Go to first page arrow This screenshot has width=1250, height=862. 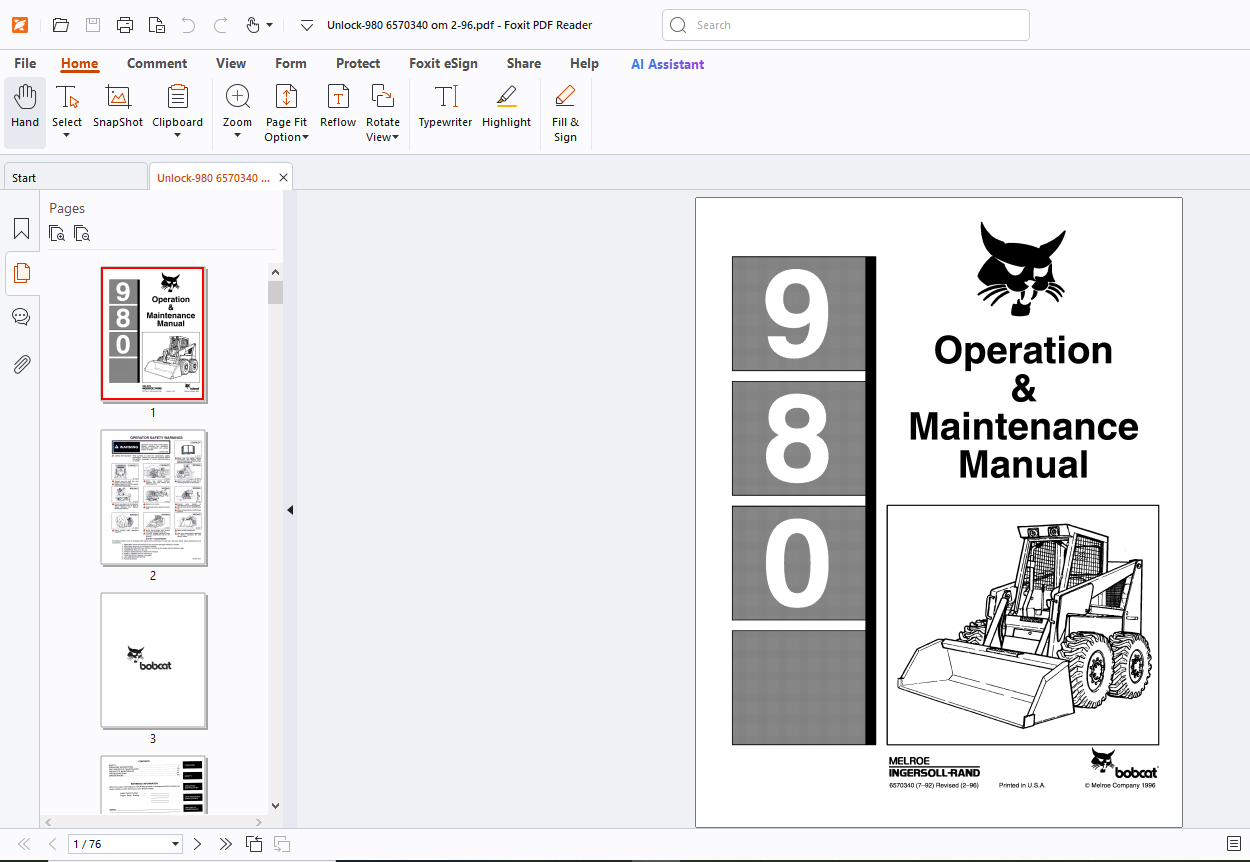24,844
